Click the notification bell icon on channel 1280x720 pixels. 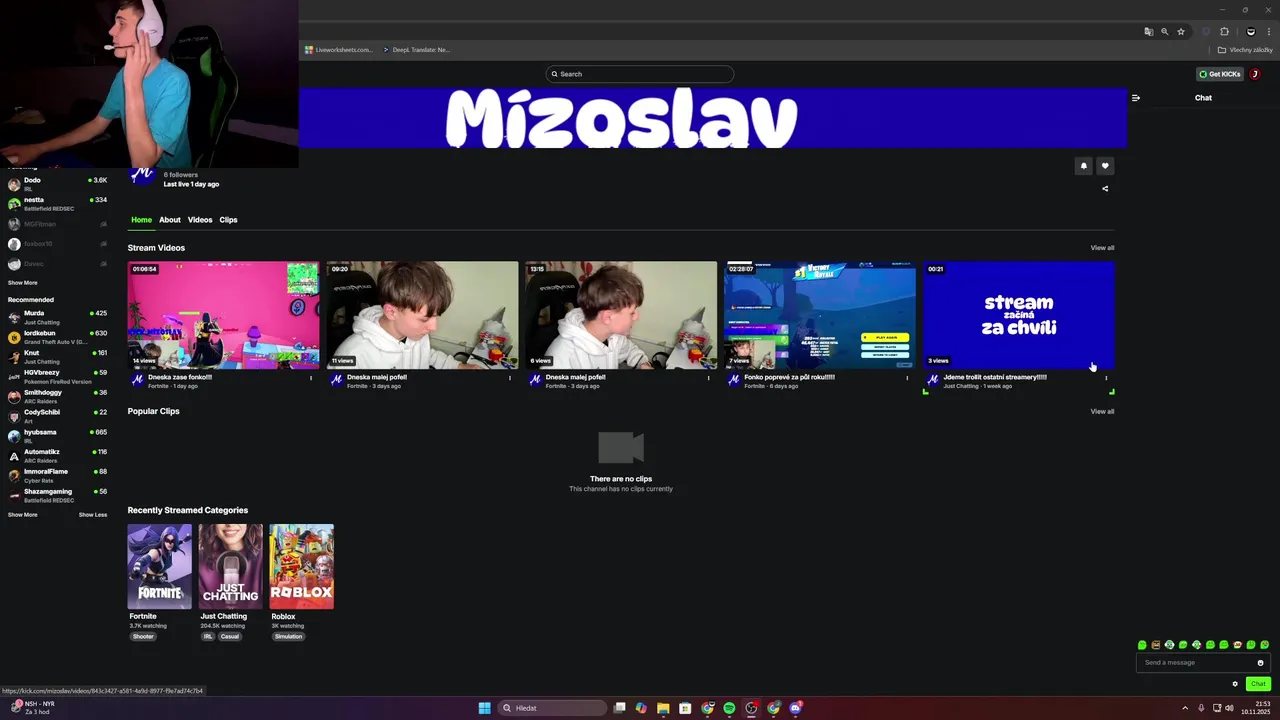(x=1083, y=166)
